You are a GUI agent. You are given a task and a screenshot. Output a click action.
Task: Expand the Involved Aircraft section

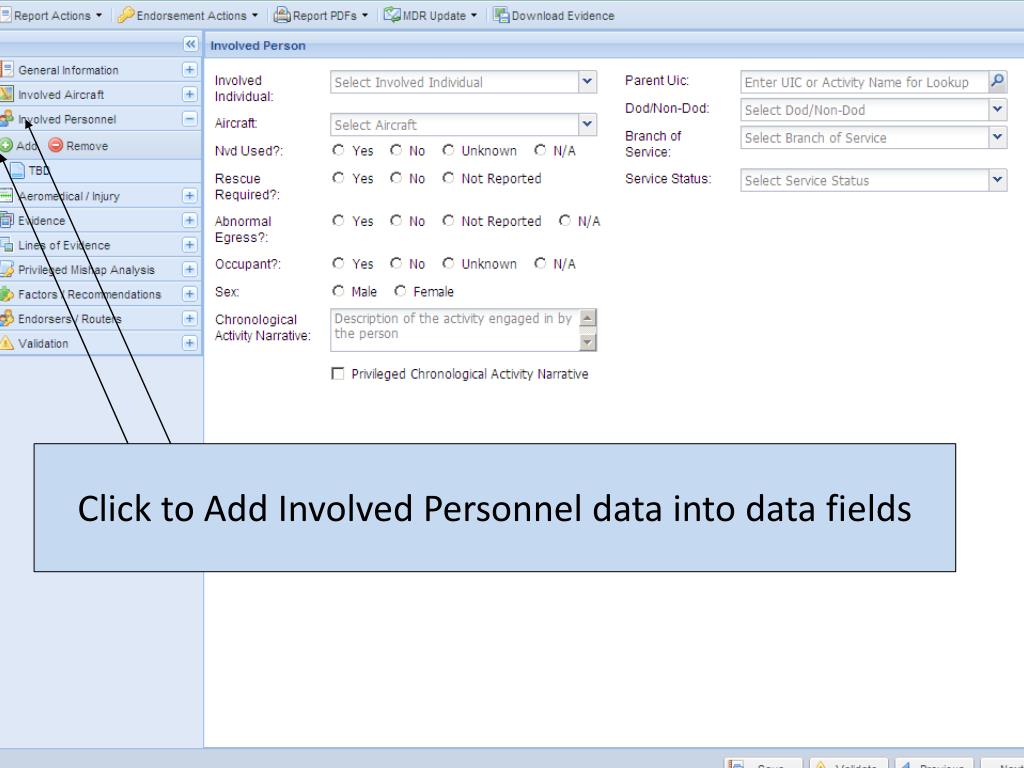coord(189,95)
